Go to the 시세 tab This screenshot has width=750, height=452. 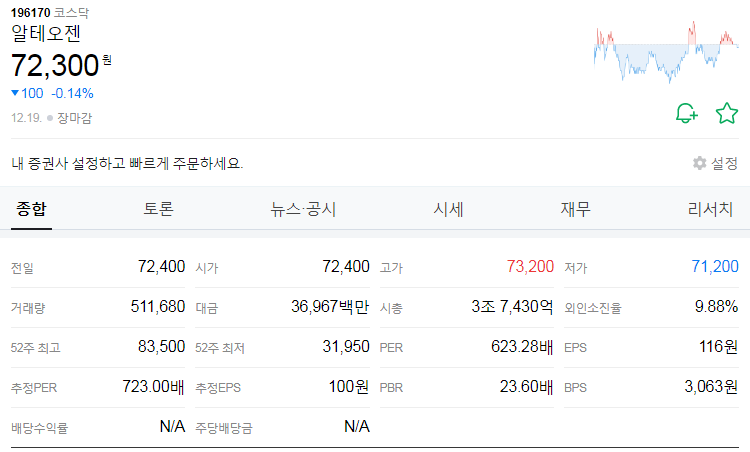point(448,209)
